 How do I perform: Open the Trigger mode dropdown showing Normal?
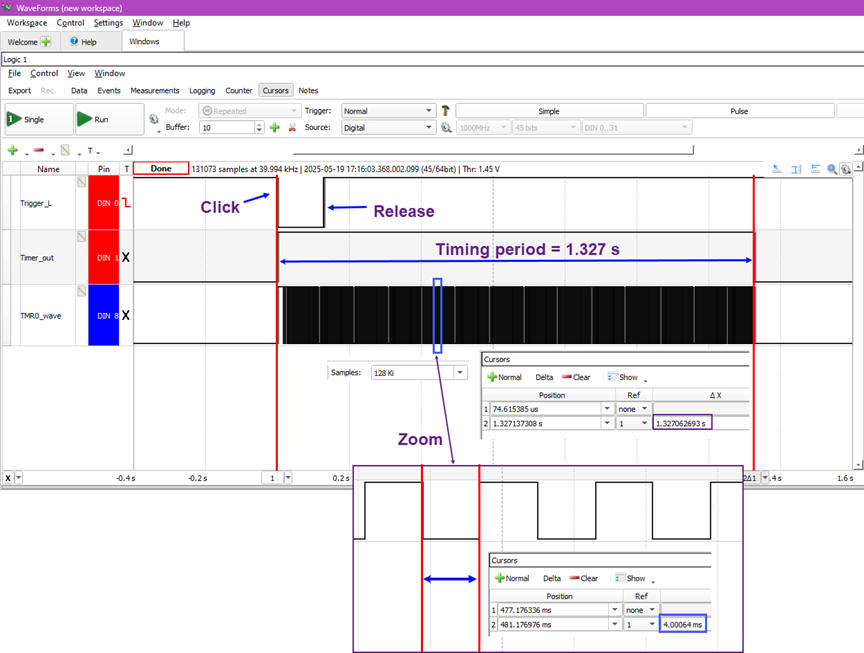(x=388, y=111)
